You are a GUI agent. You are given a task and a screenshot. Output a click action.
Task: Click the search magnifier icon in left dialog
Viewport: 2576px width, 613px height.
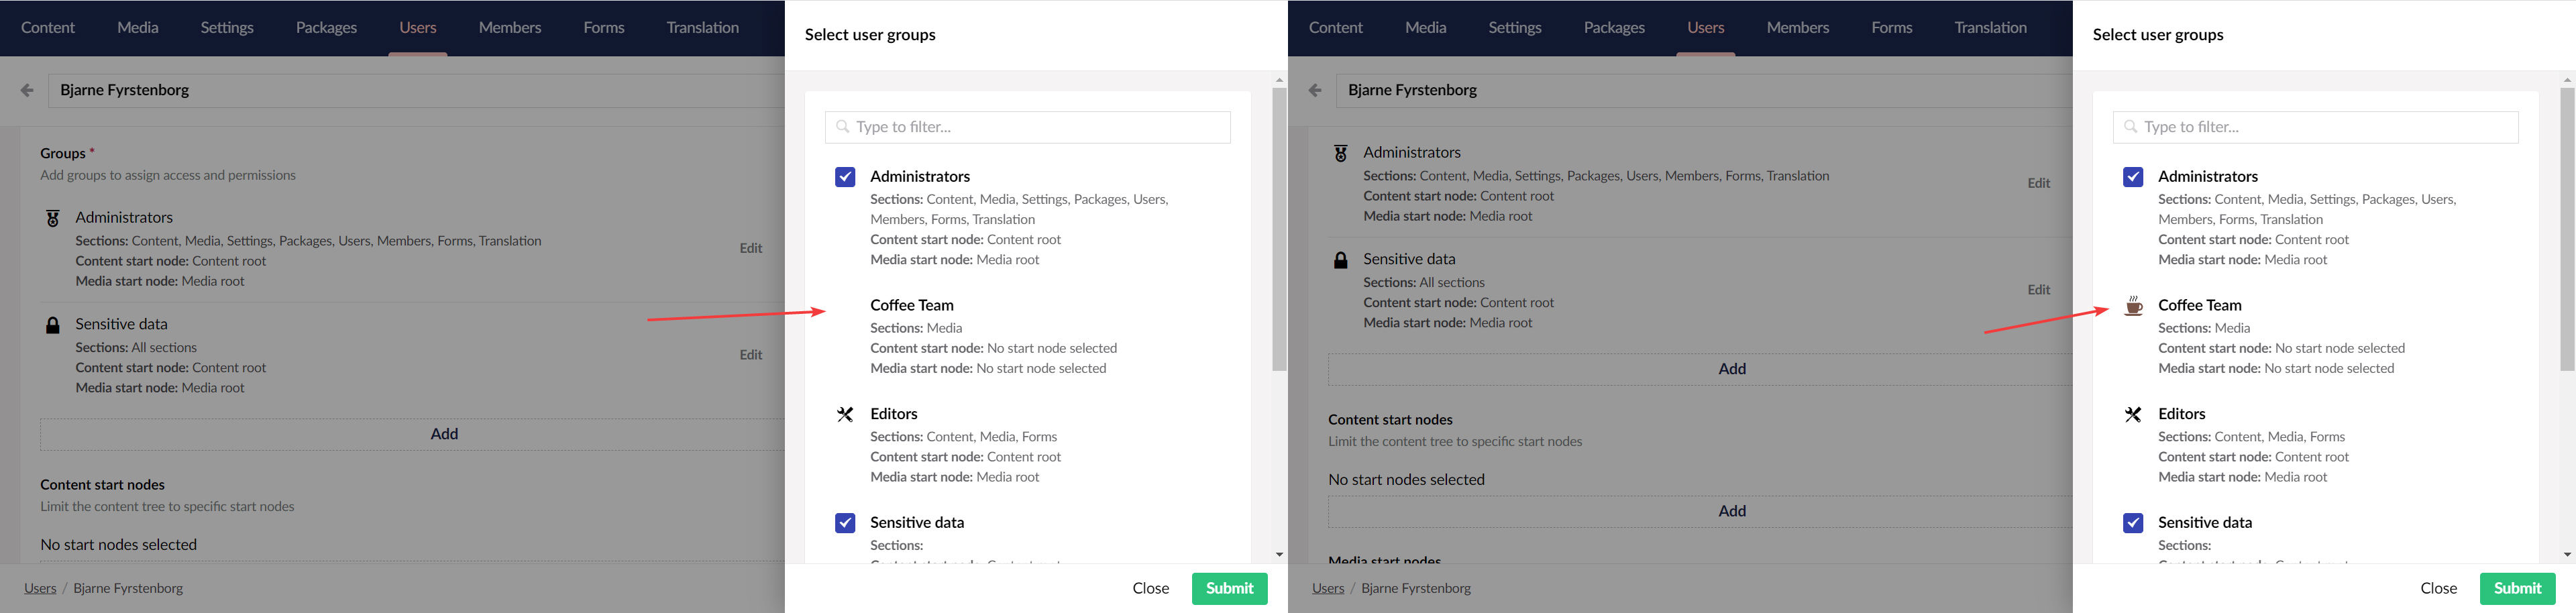click(842, 127)
